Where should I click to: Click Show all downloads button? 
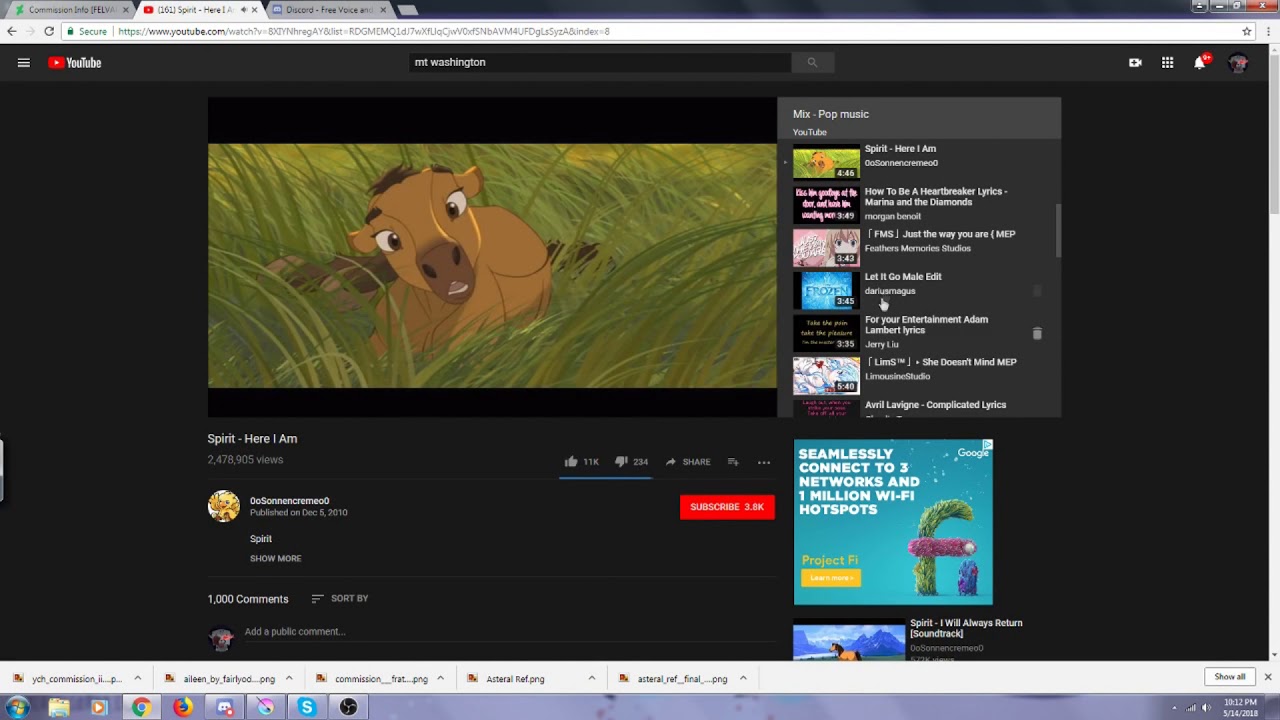coord(1230,677)
